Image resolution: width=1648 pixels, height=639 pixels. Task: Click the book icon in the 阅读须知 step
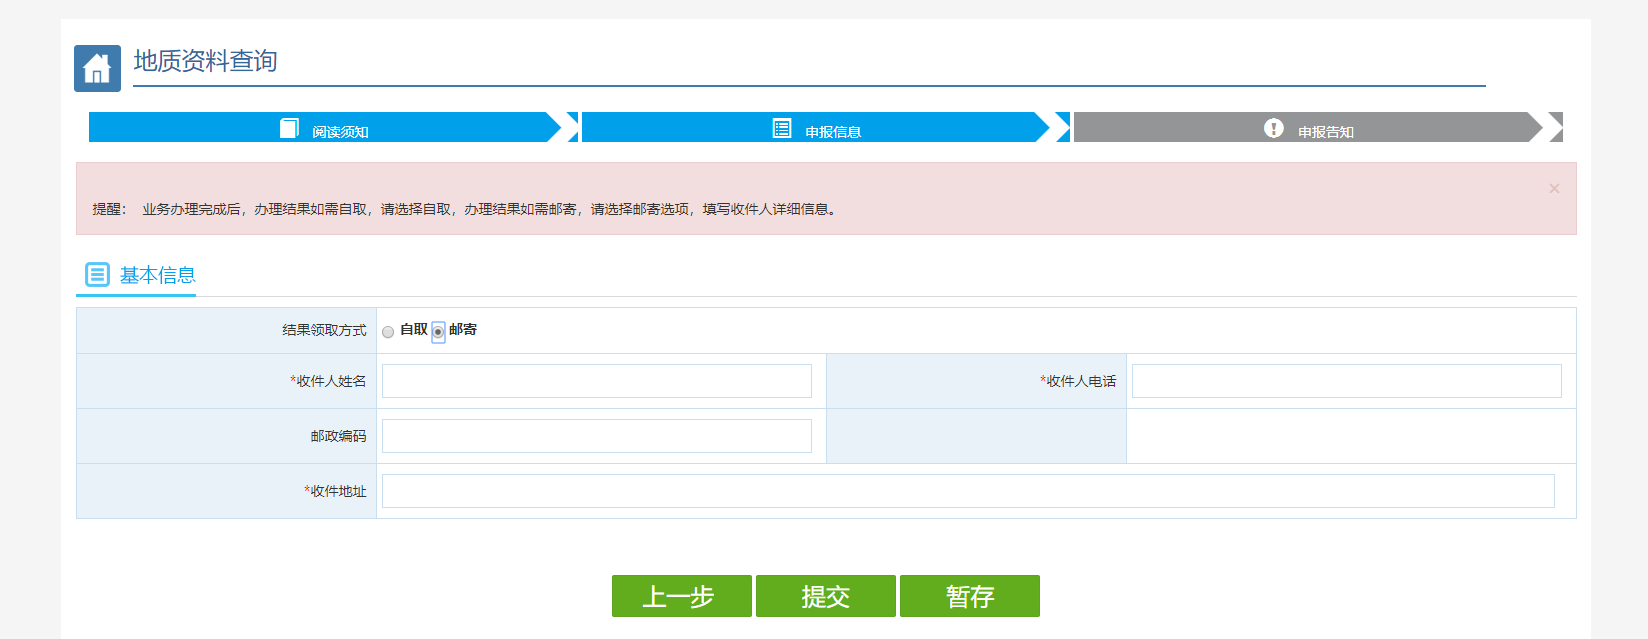(289, 128)
